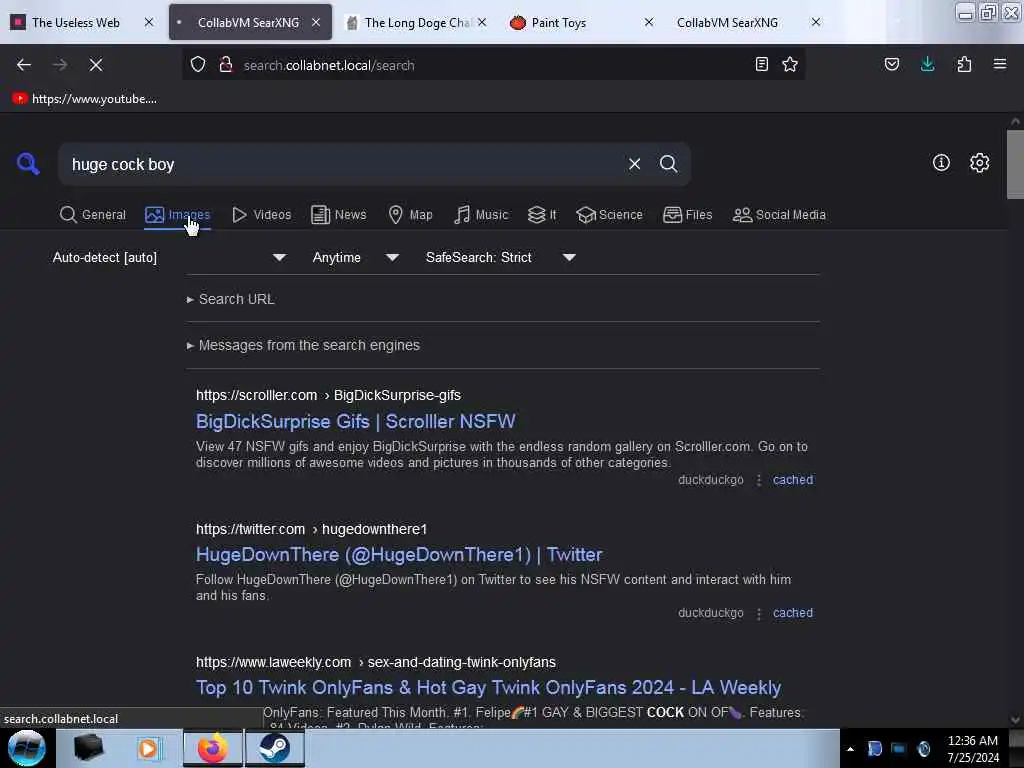Open the downloads panel
The width and height of the screenshot is (1024, 768).
[927, 64]
